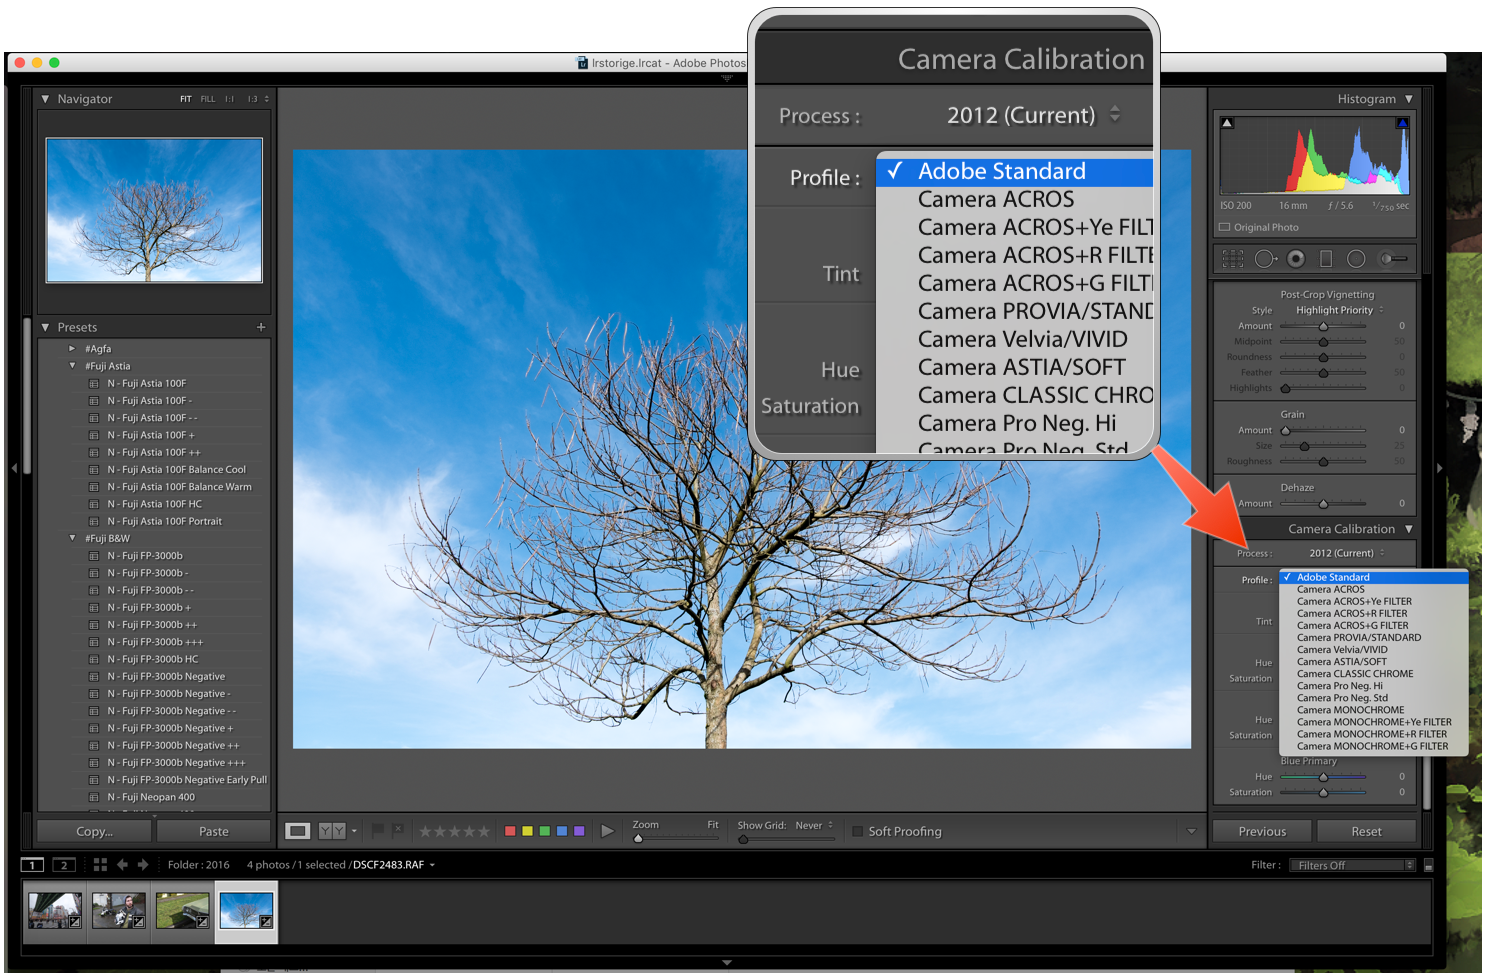Switch to Loupe view in toolbar

pyautogui.click(x=298, y=831)
